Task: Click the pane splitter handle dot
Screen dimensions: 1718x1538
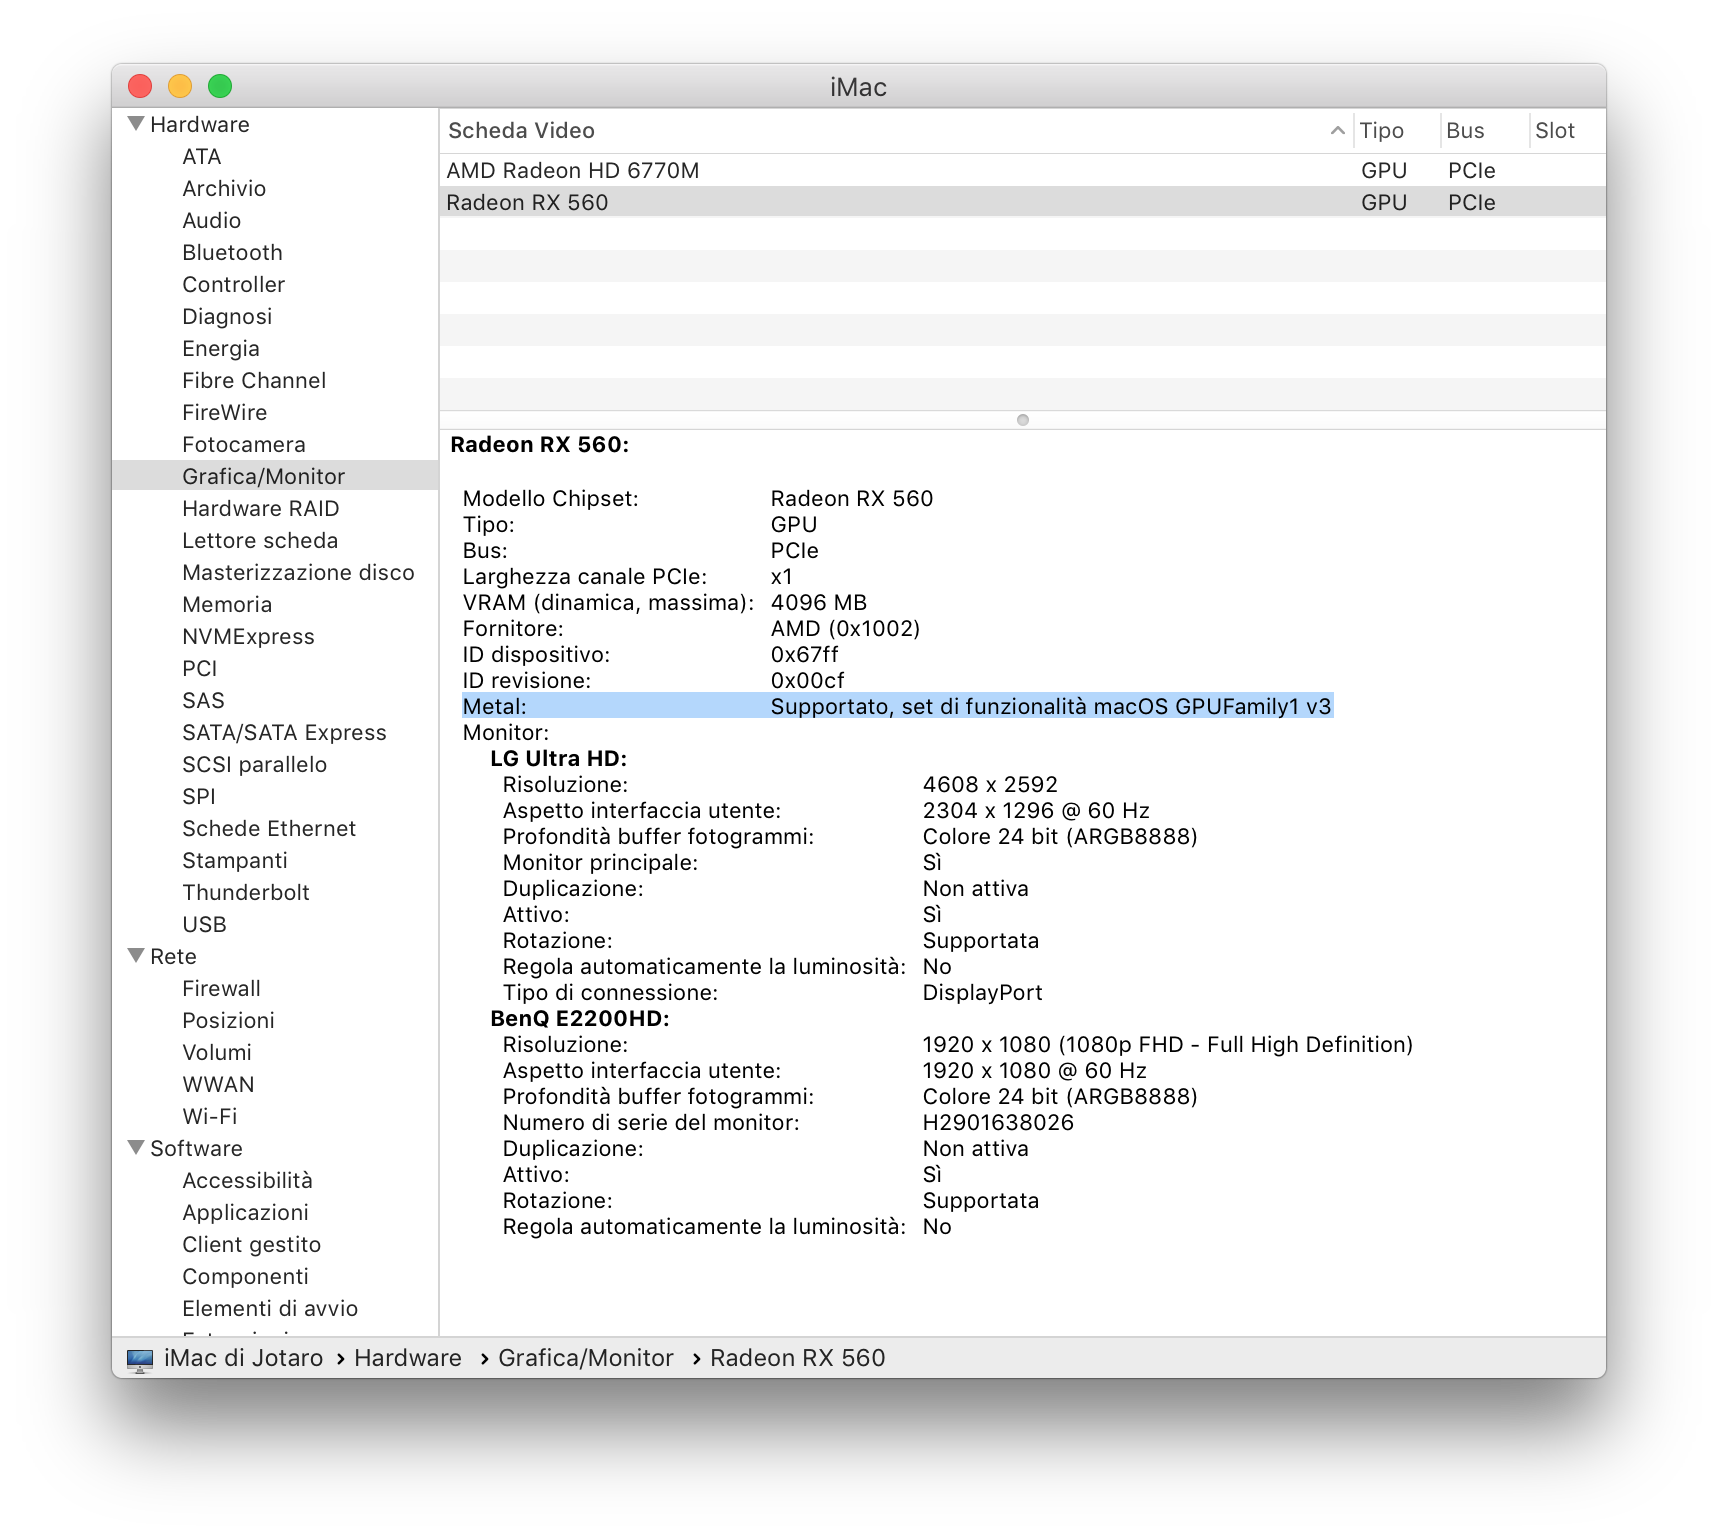Action: [x=1022, y=420]
